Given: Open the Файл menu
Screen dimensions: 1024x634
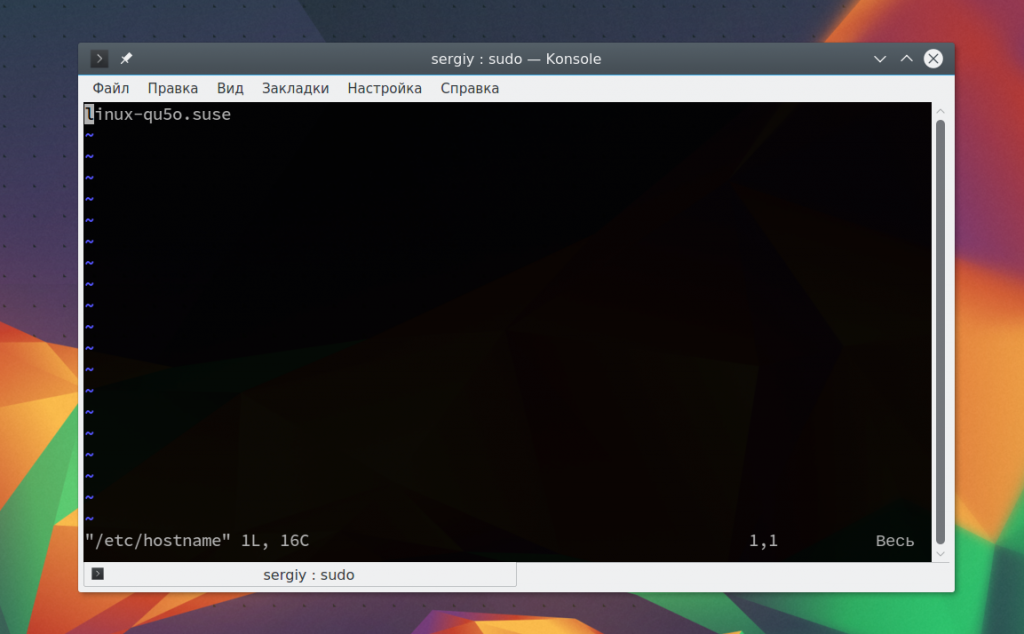Looking at the screenshot, I should [110, 88].
